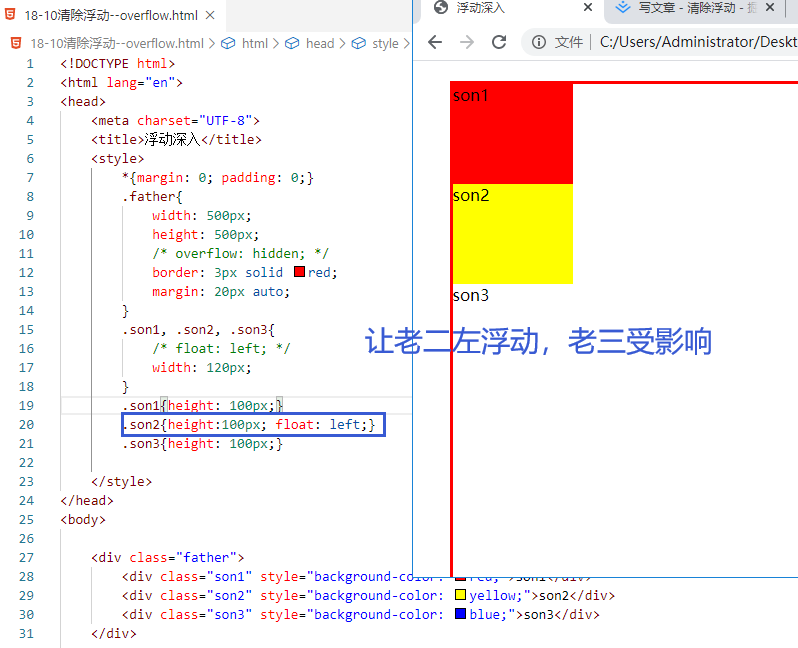This screenshot has height=648, width=798.
Task: Close the 浮动深入 browser tab
Action: coord(587,8)
